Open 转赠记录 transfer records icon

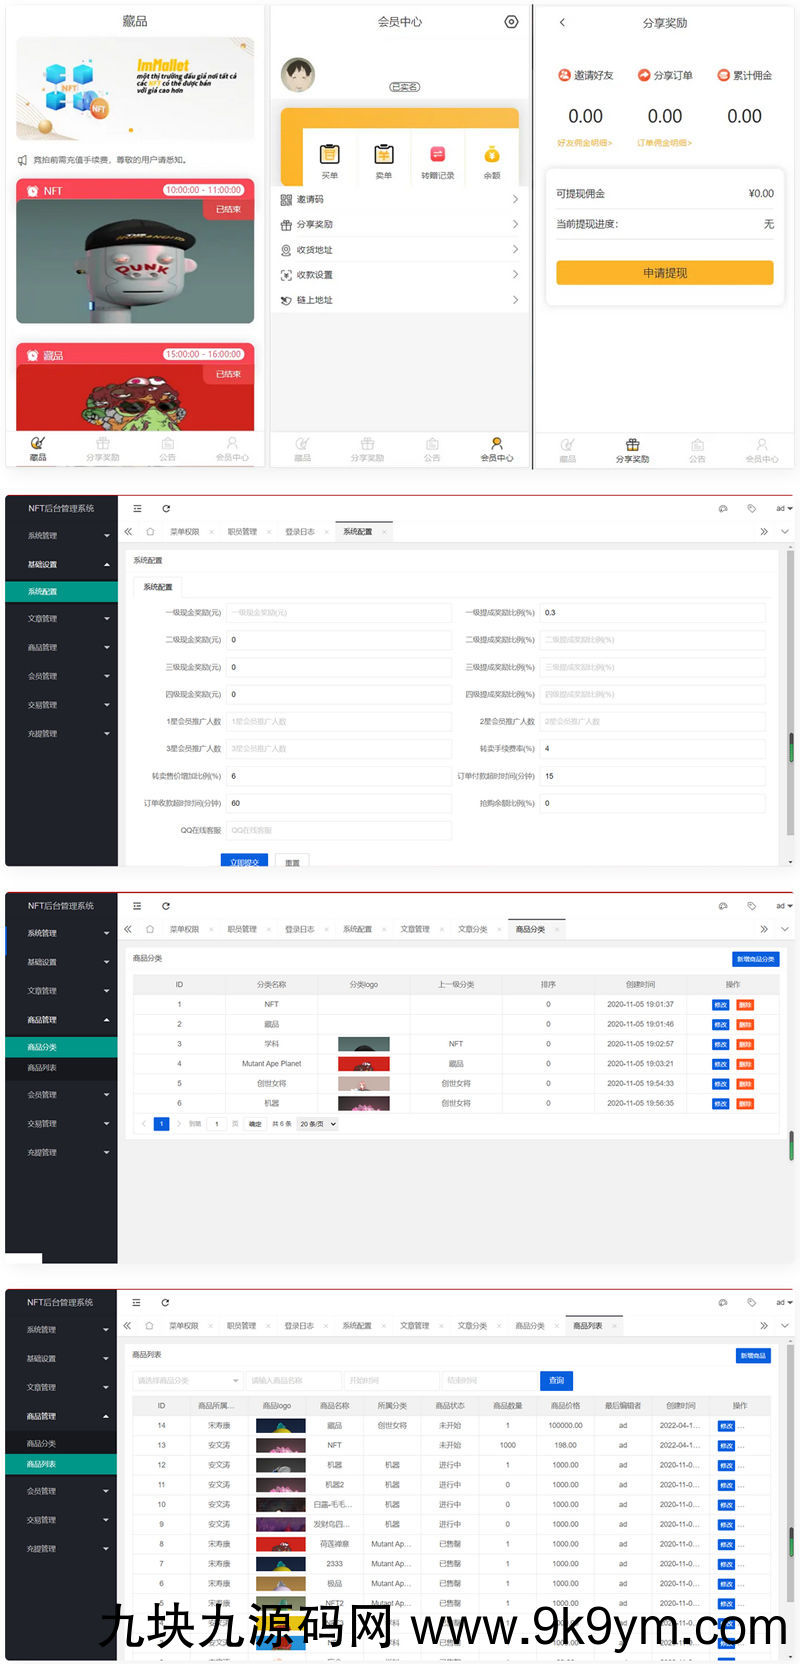(x=437, y=154)
